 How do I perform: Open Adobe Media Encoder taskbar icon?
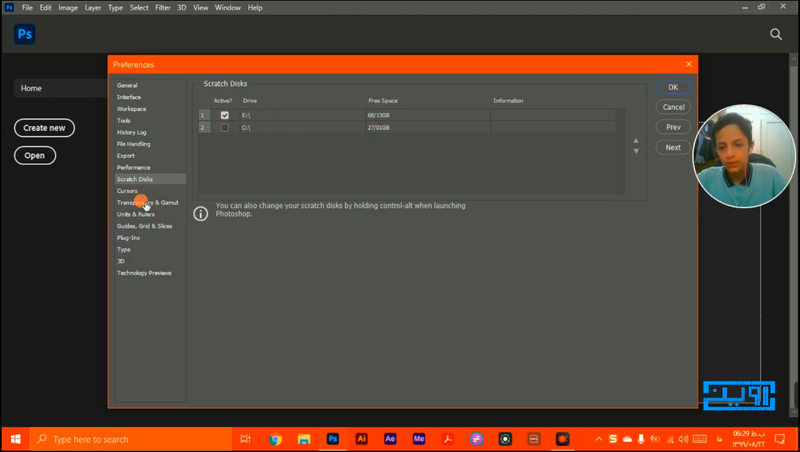click(x=420, y=439)
